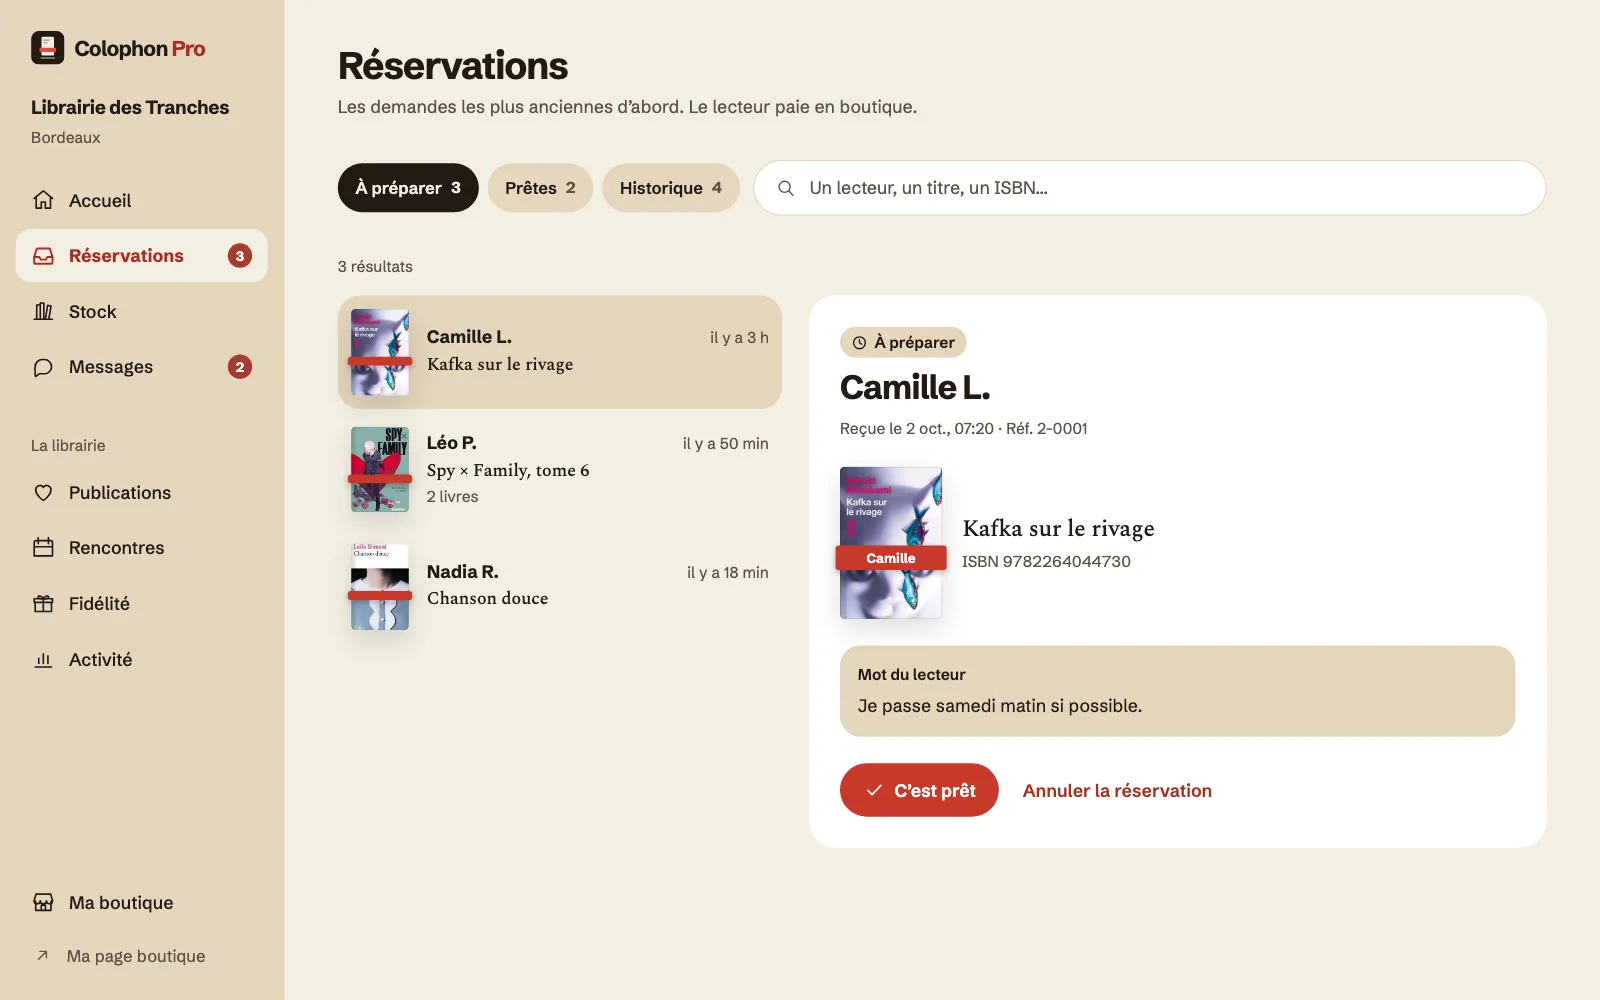Switch to the Historique tab

click(670, 188)
